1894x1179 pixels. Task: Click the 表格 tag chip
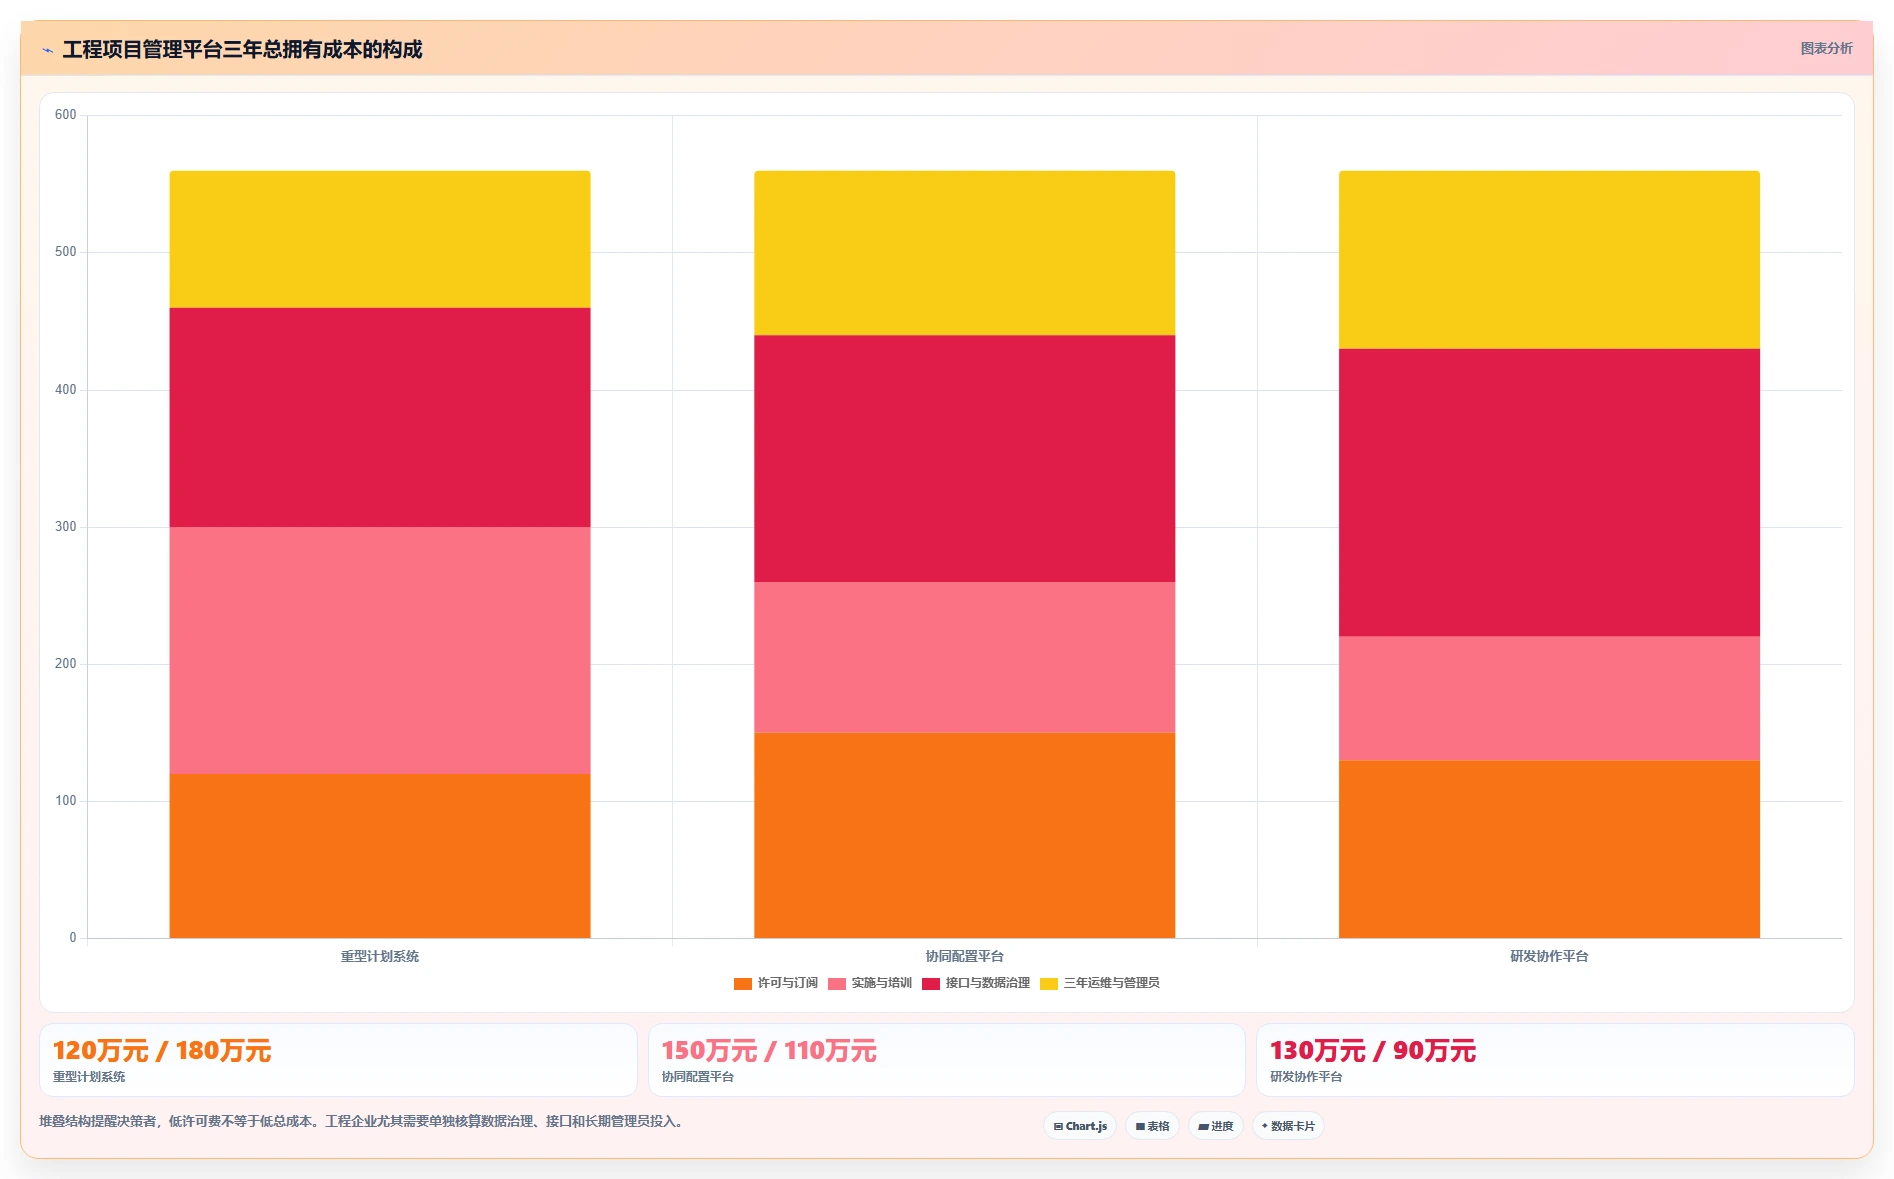1152,1126
